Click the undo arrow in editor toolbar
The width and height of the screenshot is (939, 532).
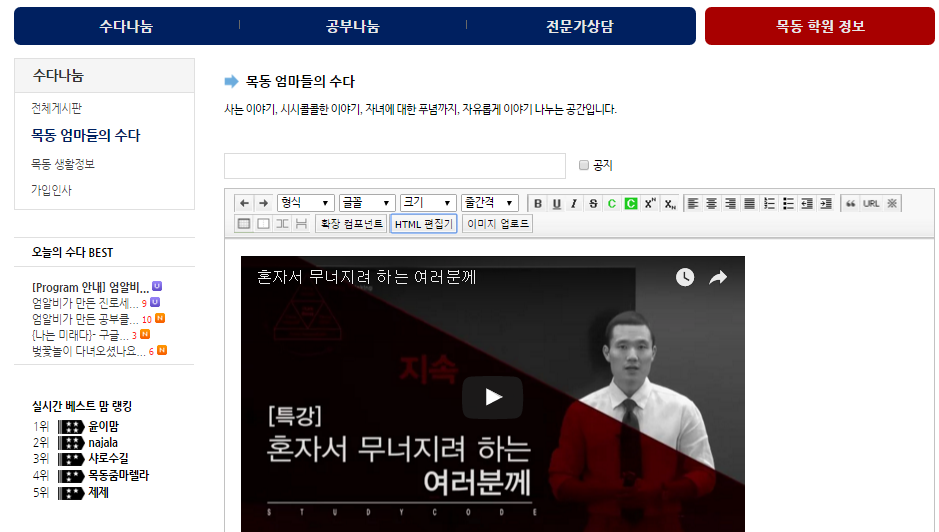245,203
